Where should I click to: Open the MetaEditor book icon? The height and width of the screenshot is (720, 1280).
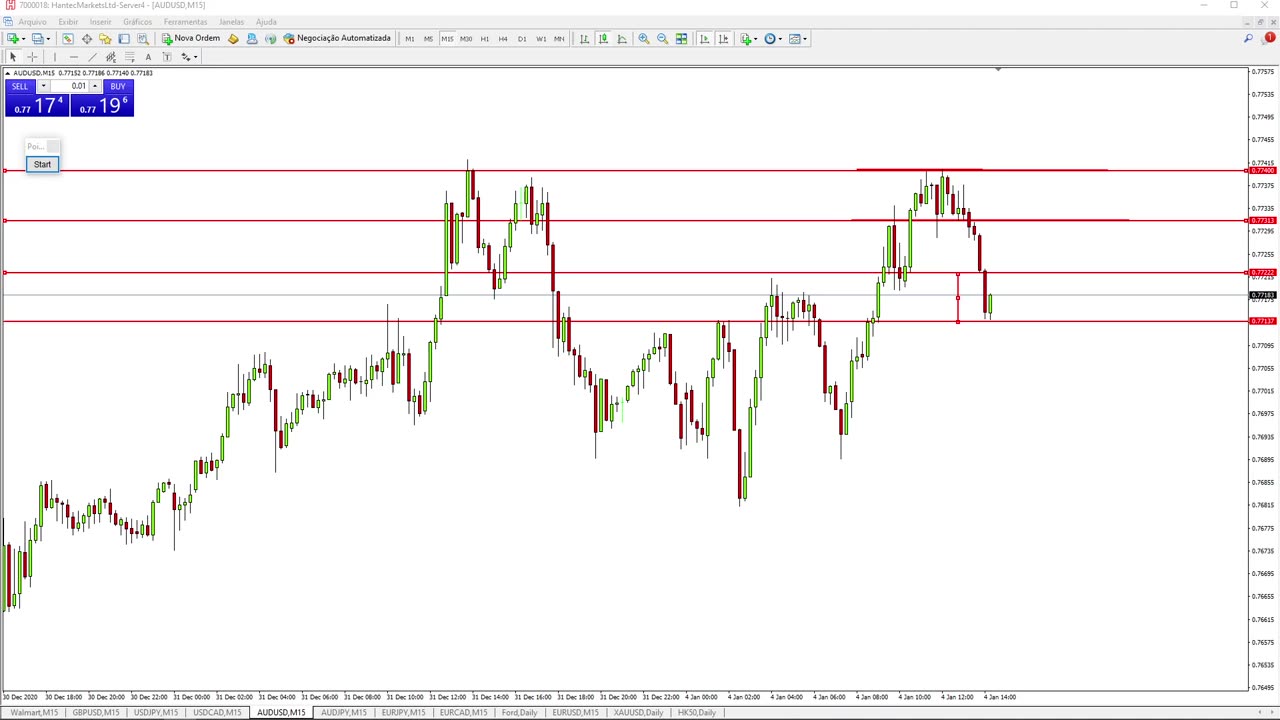click(x=233, y=39)
